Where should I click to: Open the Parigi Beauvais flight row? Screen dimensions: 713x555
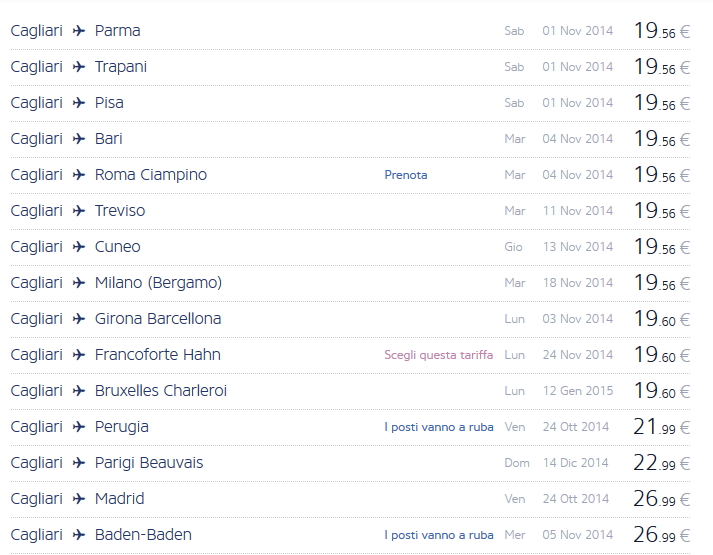(148, 463)
